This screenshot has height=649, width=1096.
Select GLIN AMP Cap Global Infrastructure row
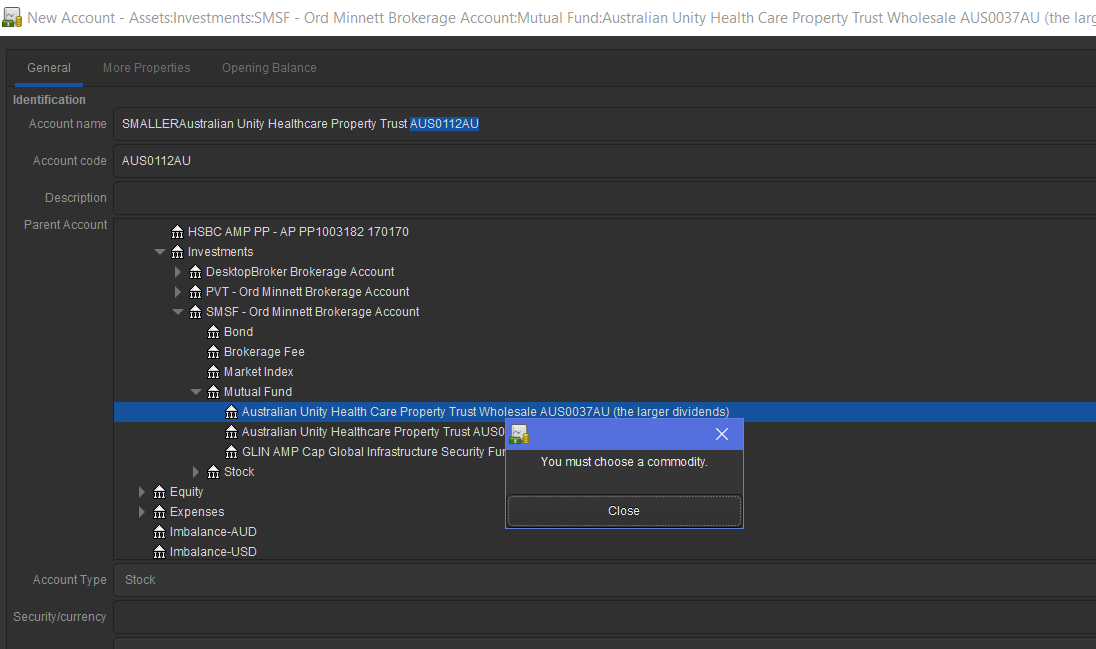(x=373, y=452)
